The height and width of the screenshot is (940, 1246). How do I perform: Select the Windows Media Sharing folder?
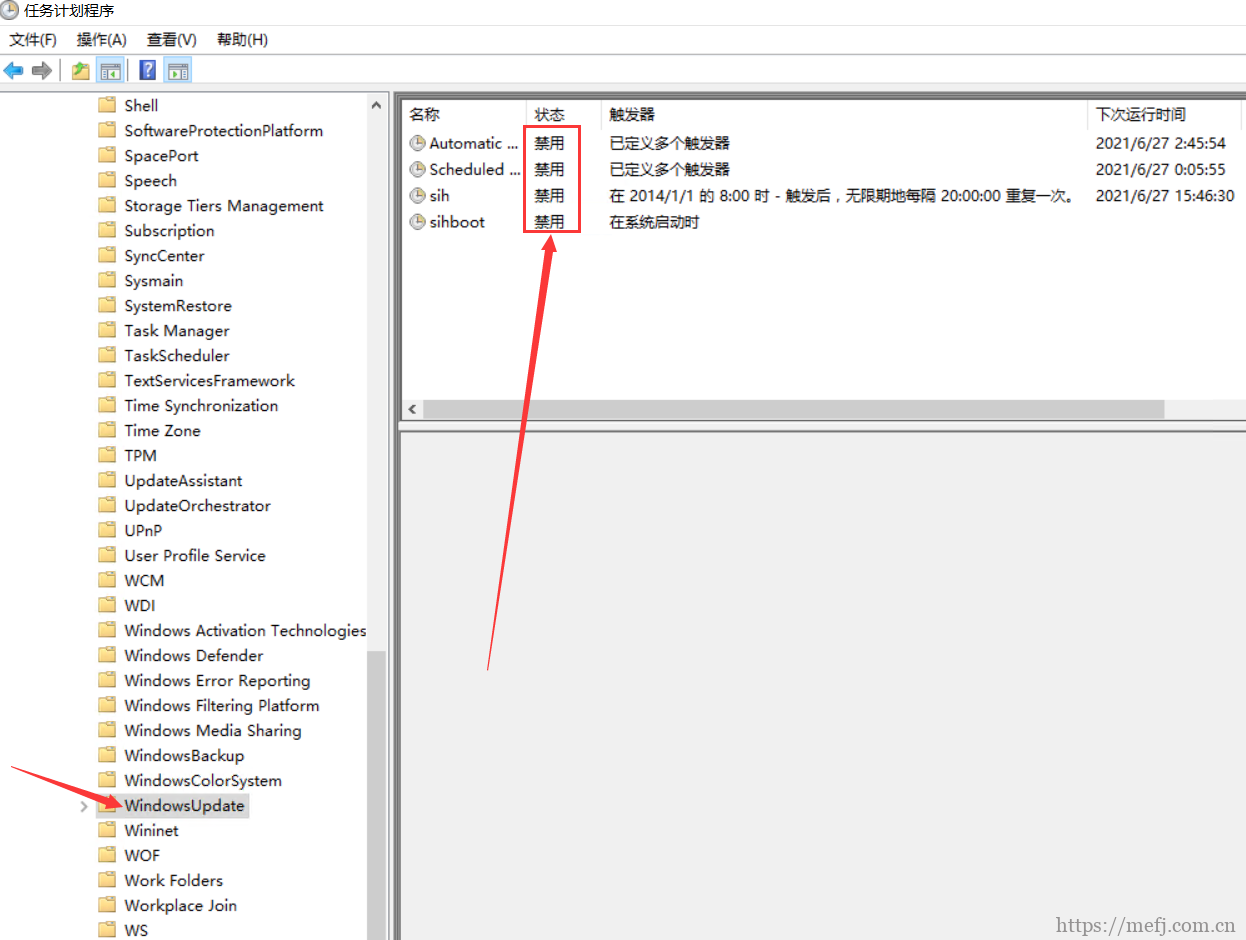(x=213, y=730)
